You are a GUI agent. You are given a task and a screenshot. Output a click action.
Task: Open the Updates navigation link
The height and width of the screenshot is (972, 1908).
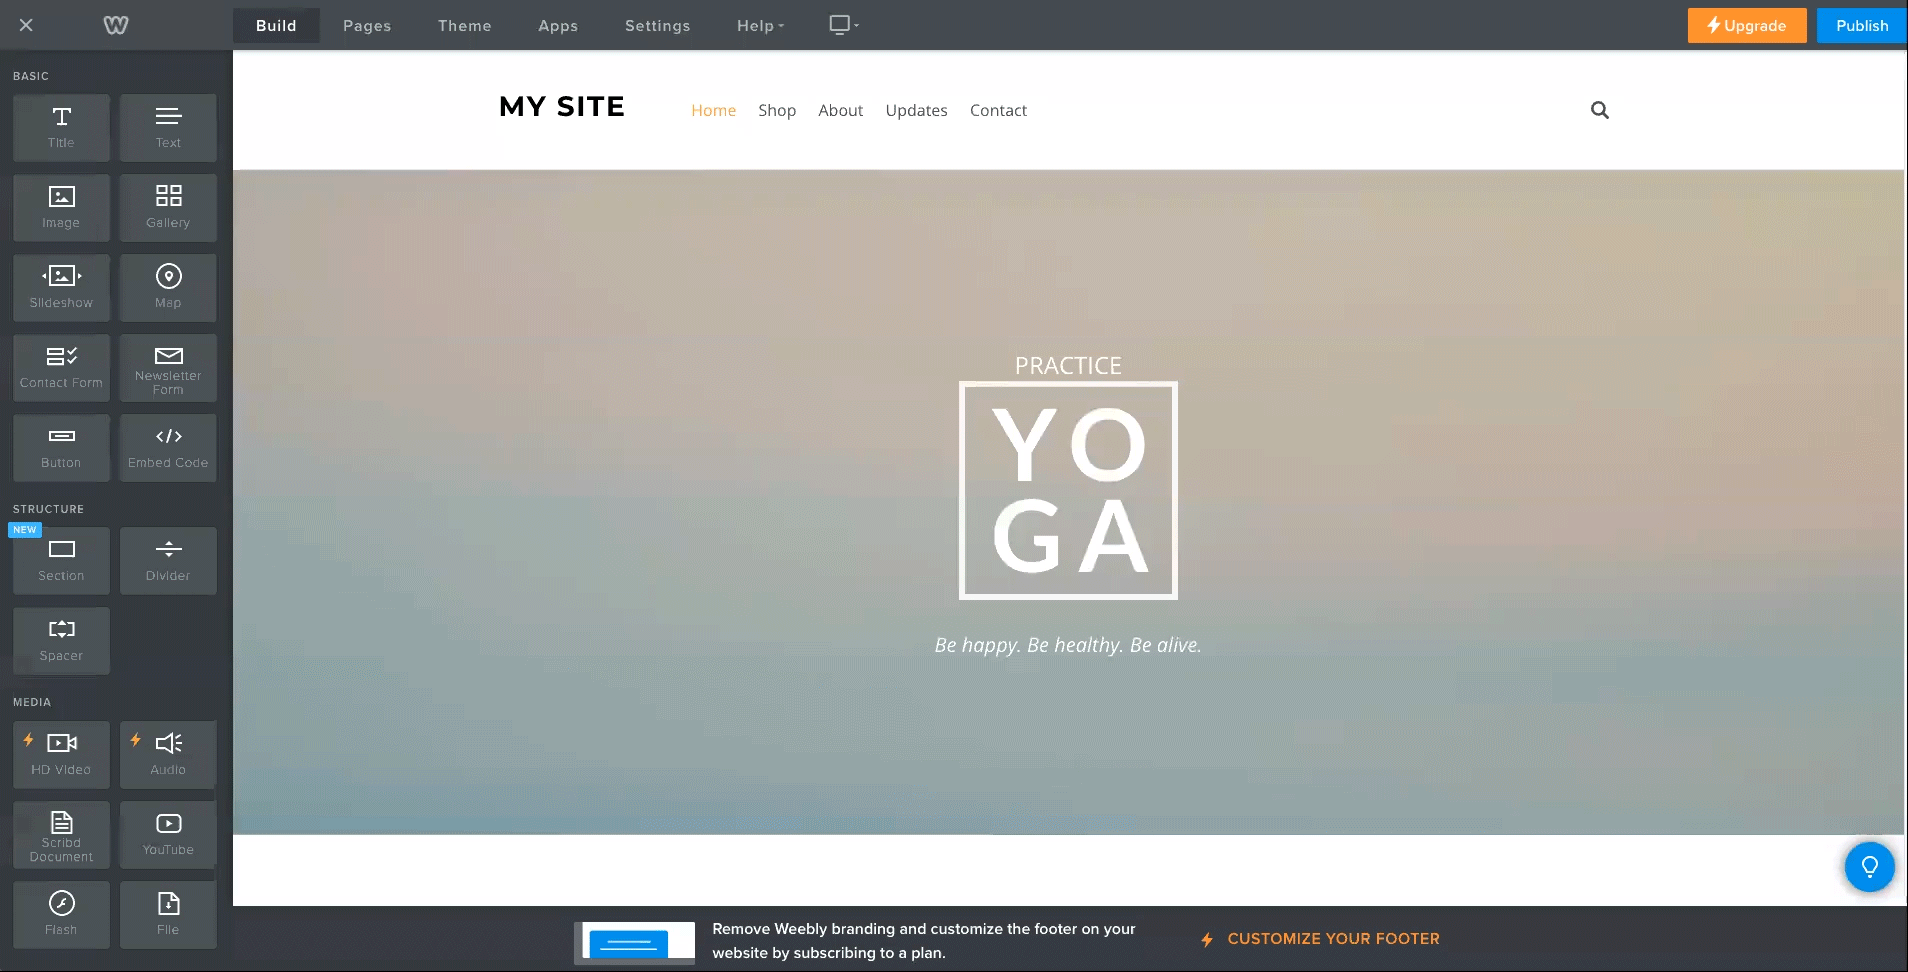pos(917,110)
